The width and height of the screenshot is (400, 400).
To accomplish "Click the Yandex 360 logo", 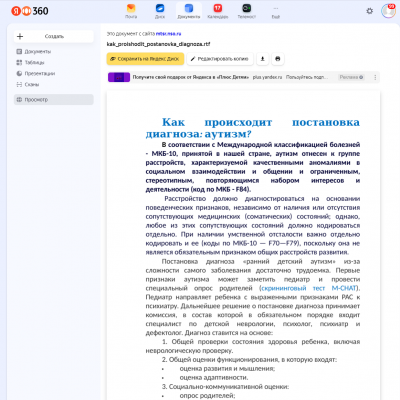I will (30, 11).
